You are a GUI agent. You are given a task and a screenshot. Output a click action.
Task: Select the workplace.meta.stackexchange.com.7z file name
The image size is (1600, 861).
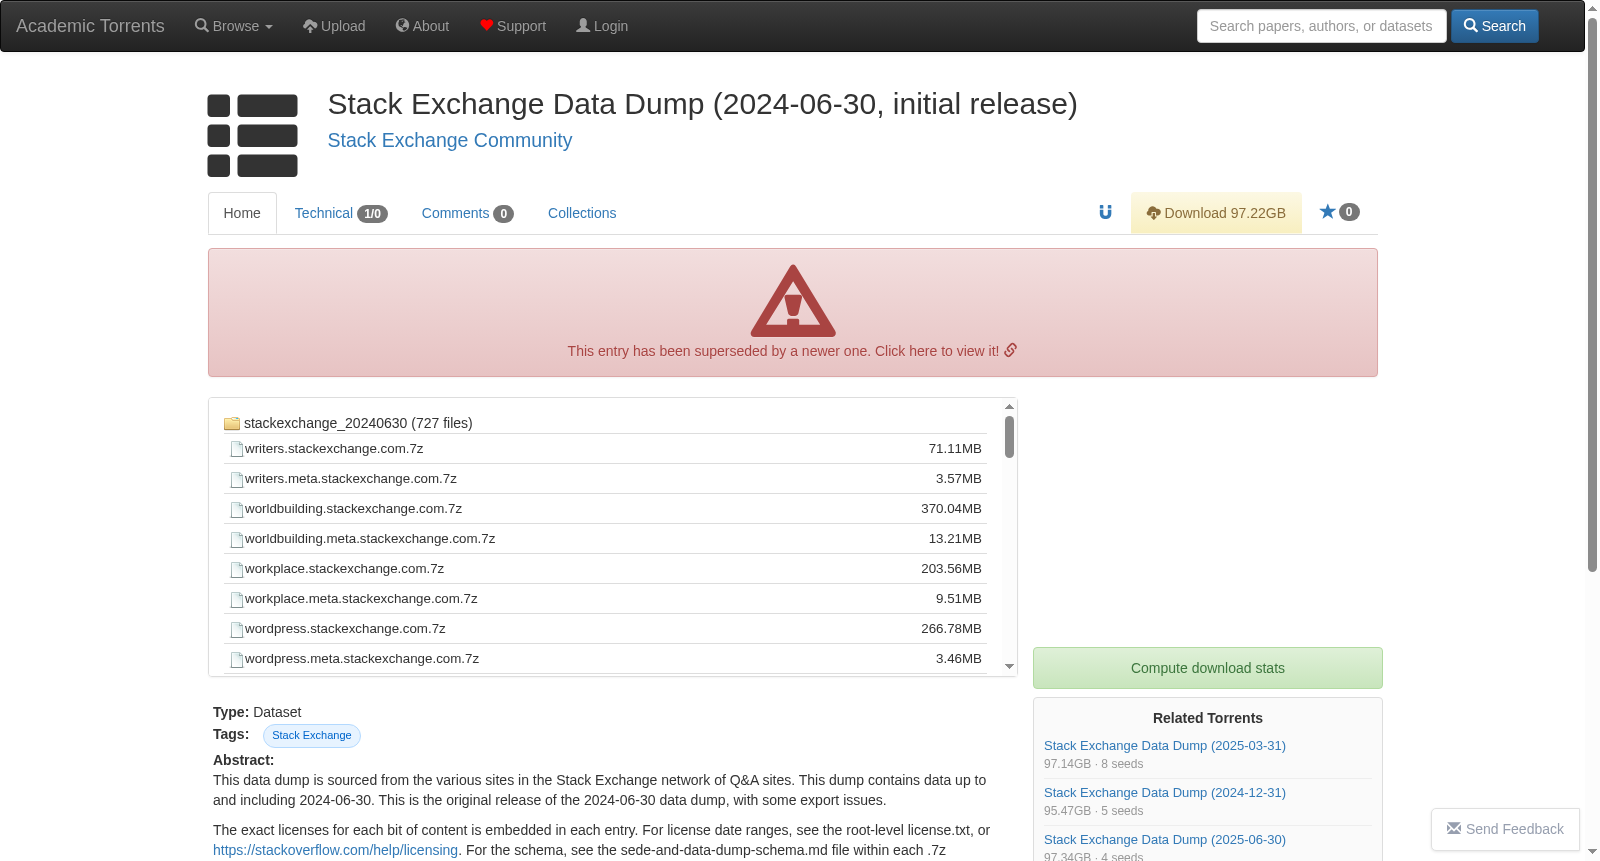(361, 599)
